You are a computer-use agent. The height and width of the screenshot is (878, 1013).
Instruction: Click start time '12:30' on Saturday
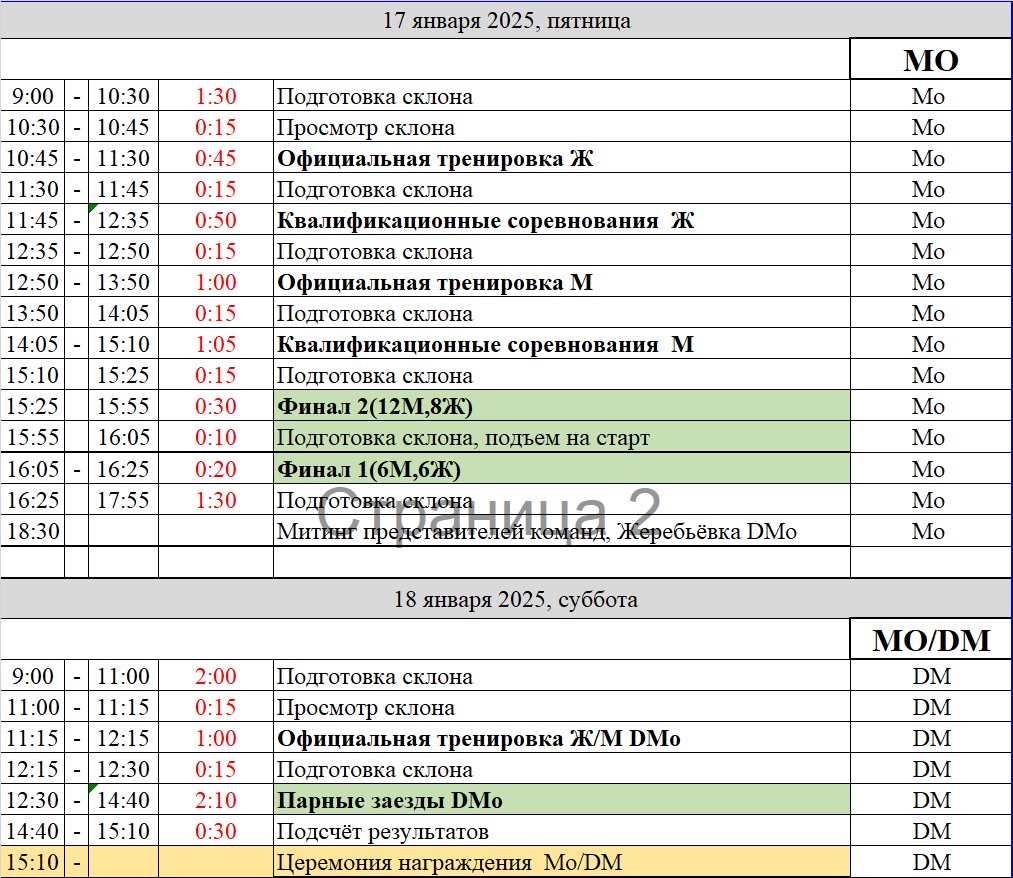click(33, 800)
